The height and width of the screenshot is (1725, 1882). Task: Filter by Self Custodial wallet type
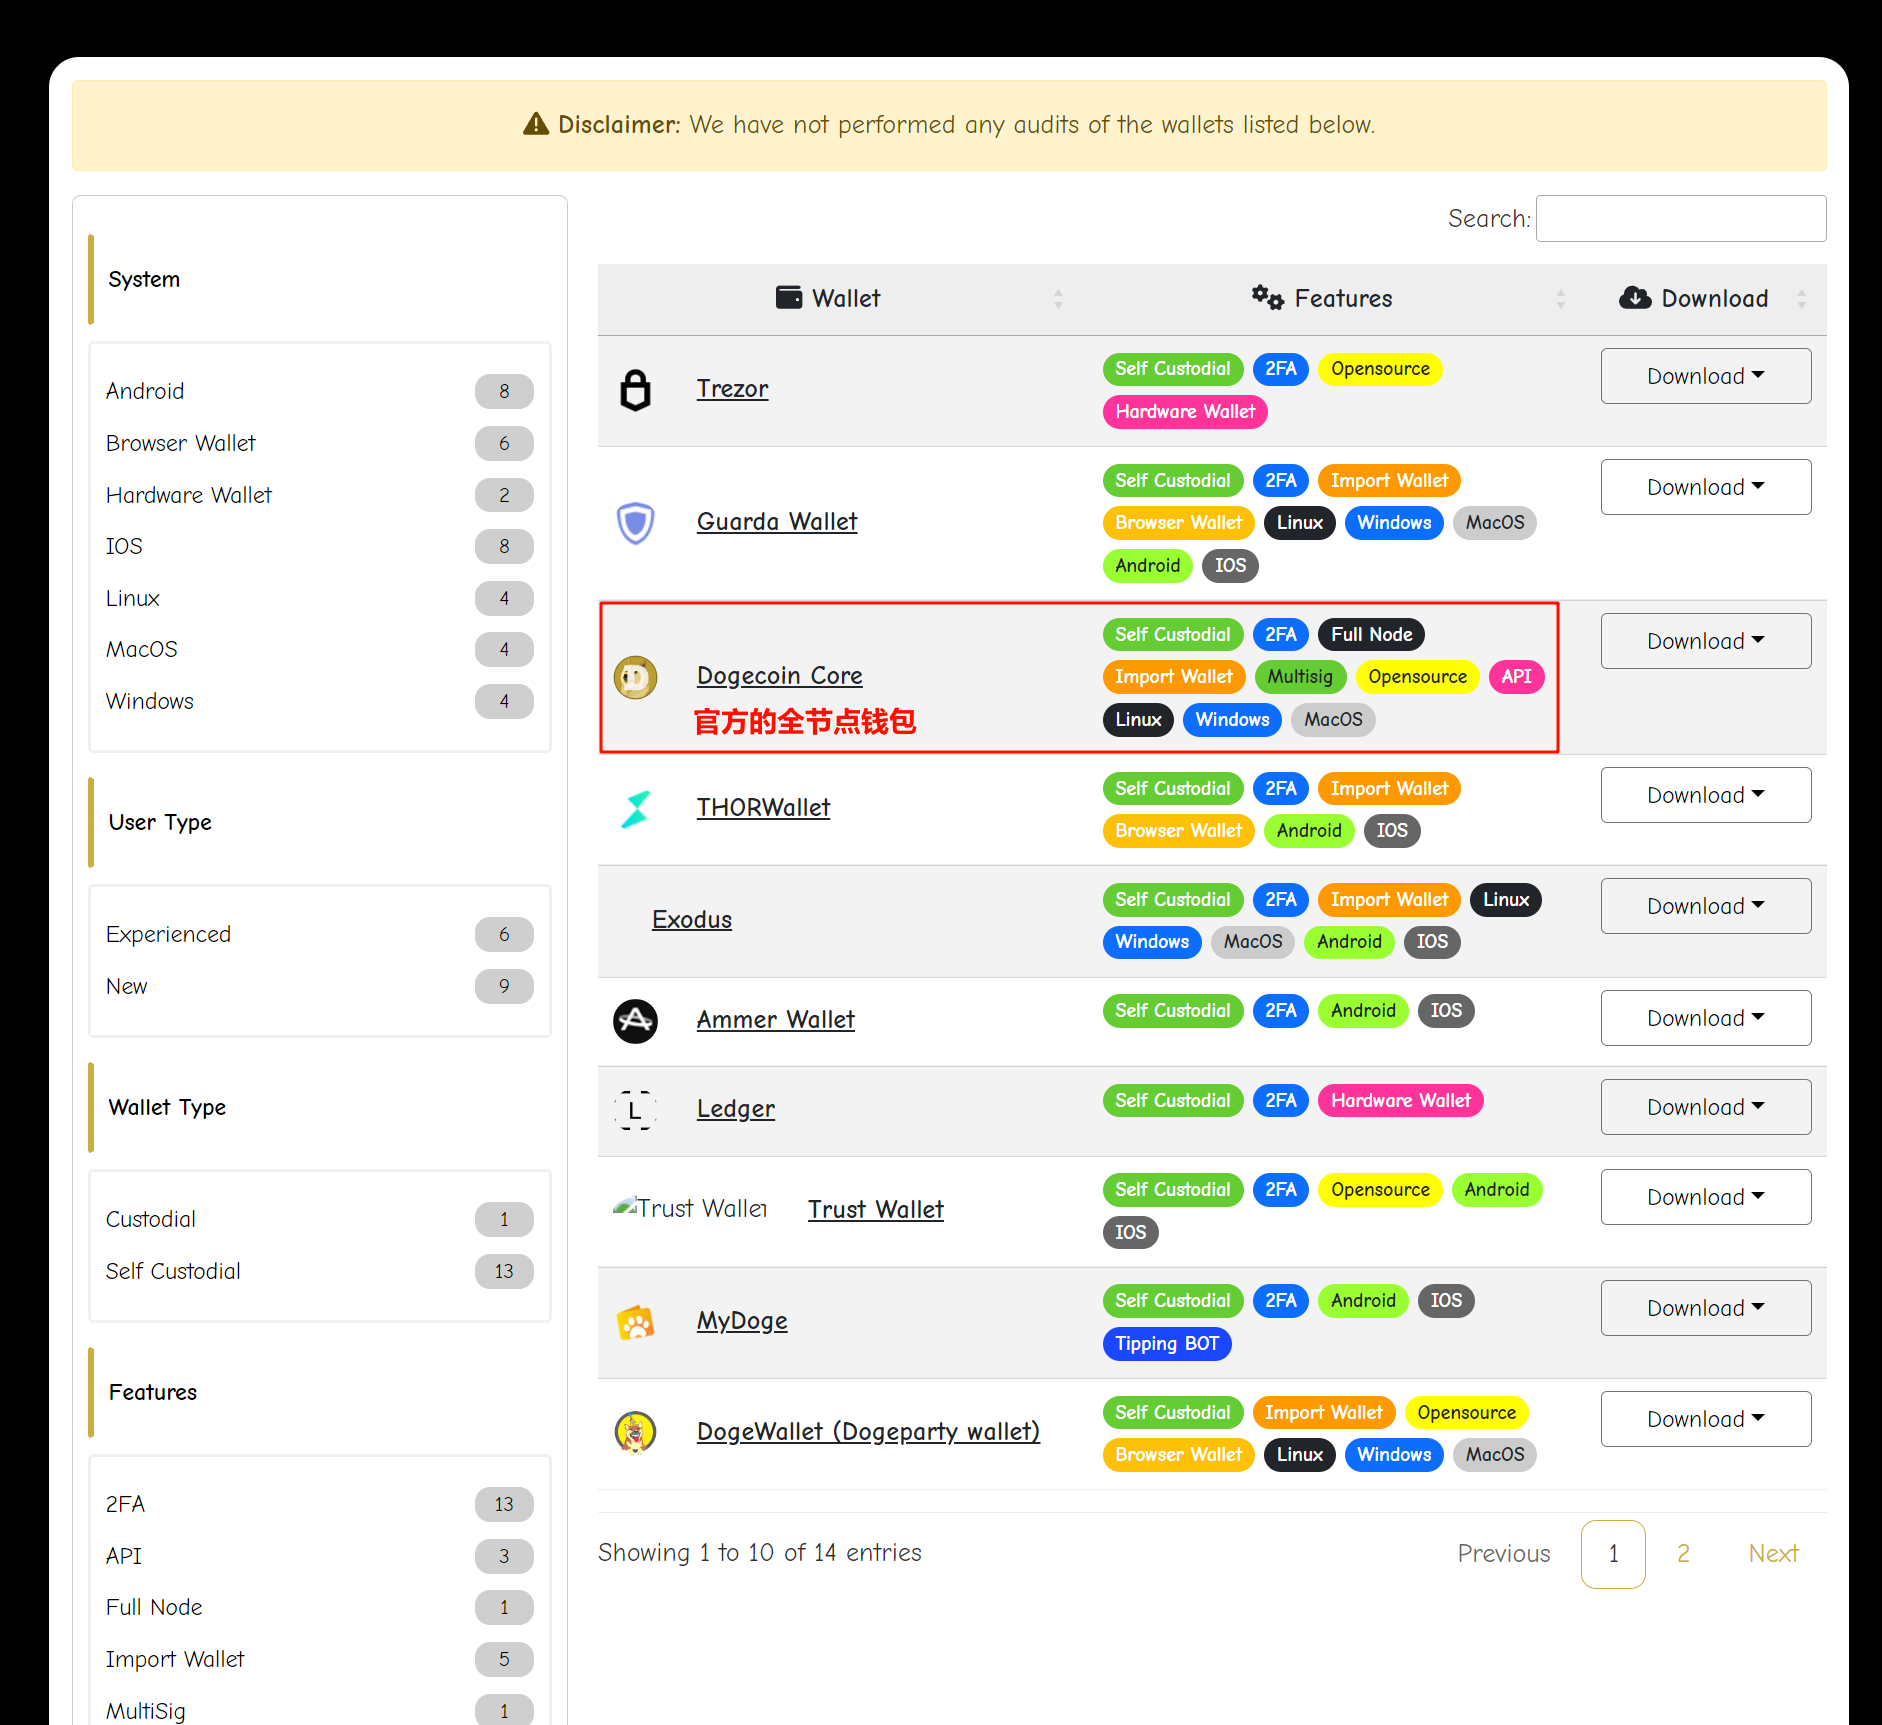319,1271
